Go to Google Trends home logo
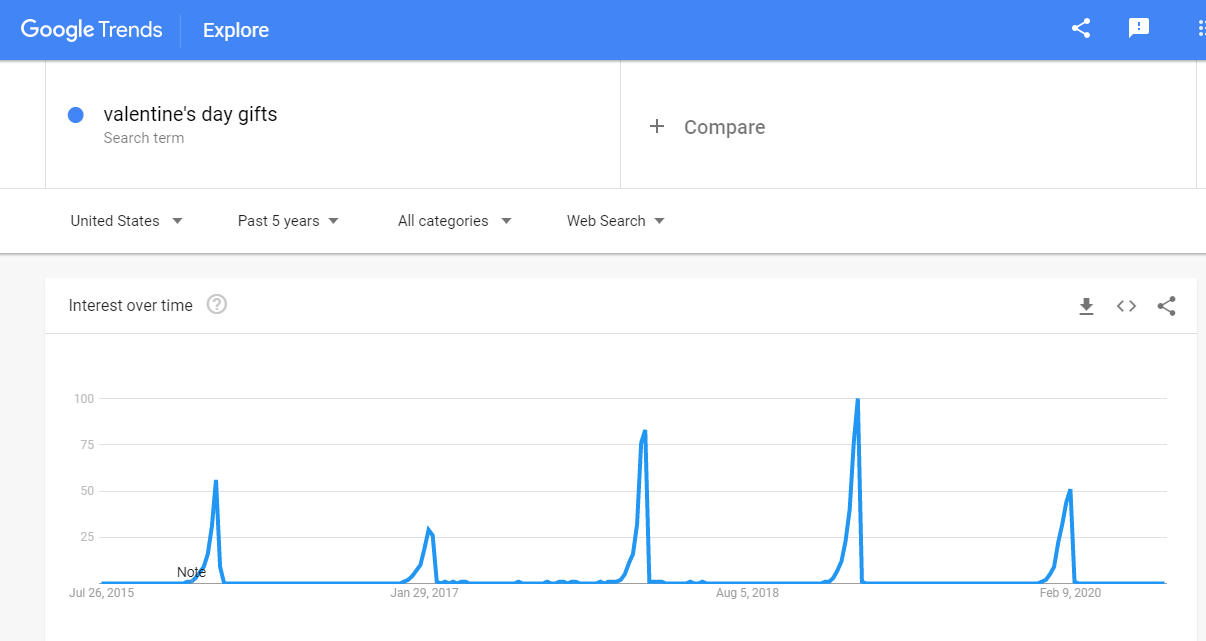The image size is (1206, 641). coord(91,30)
